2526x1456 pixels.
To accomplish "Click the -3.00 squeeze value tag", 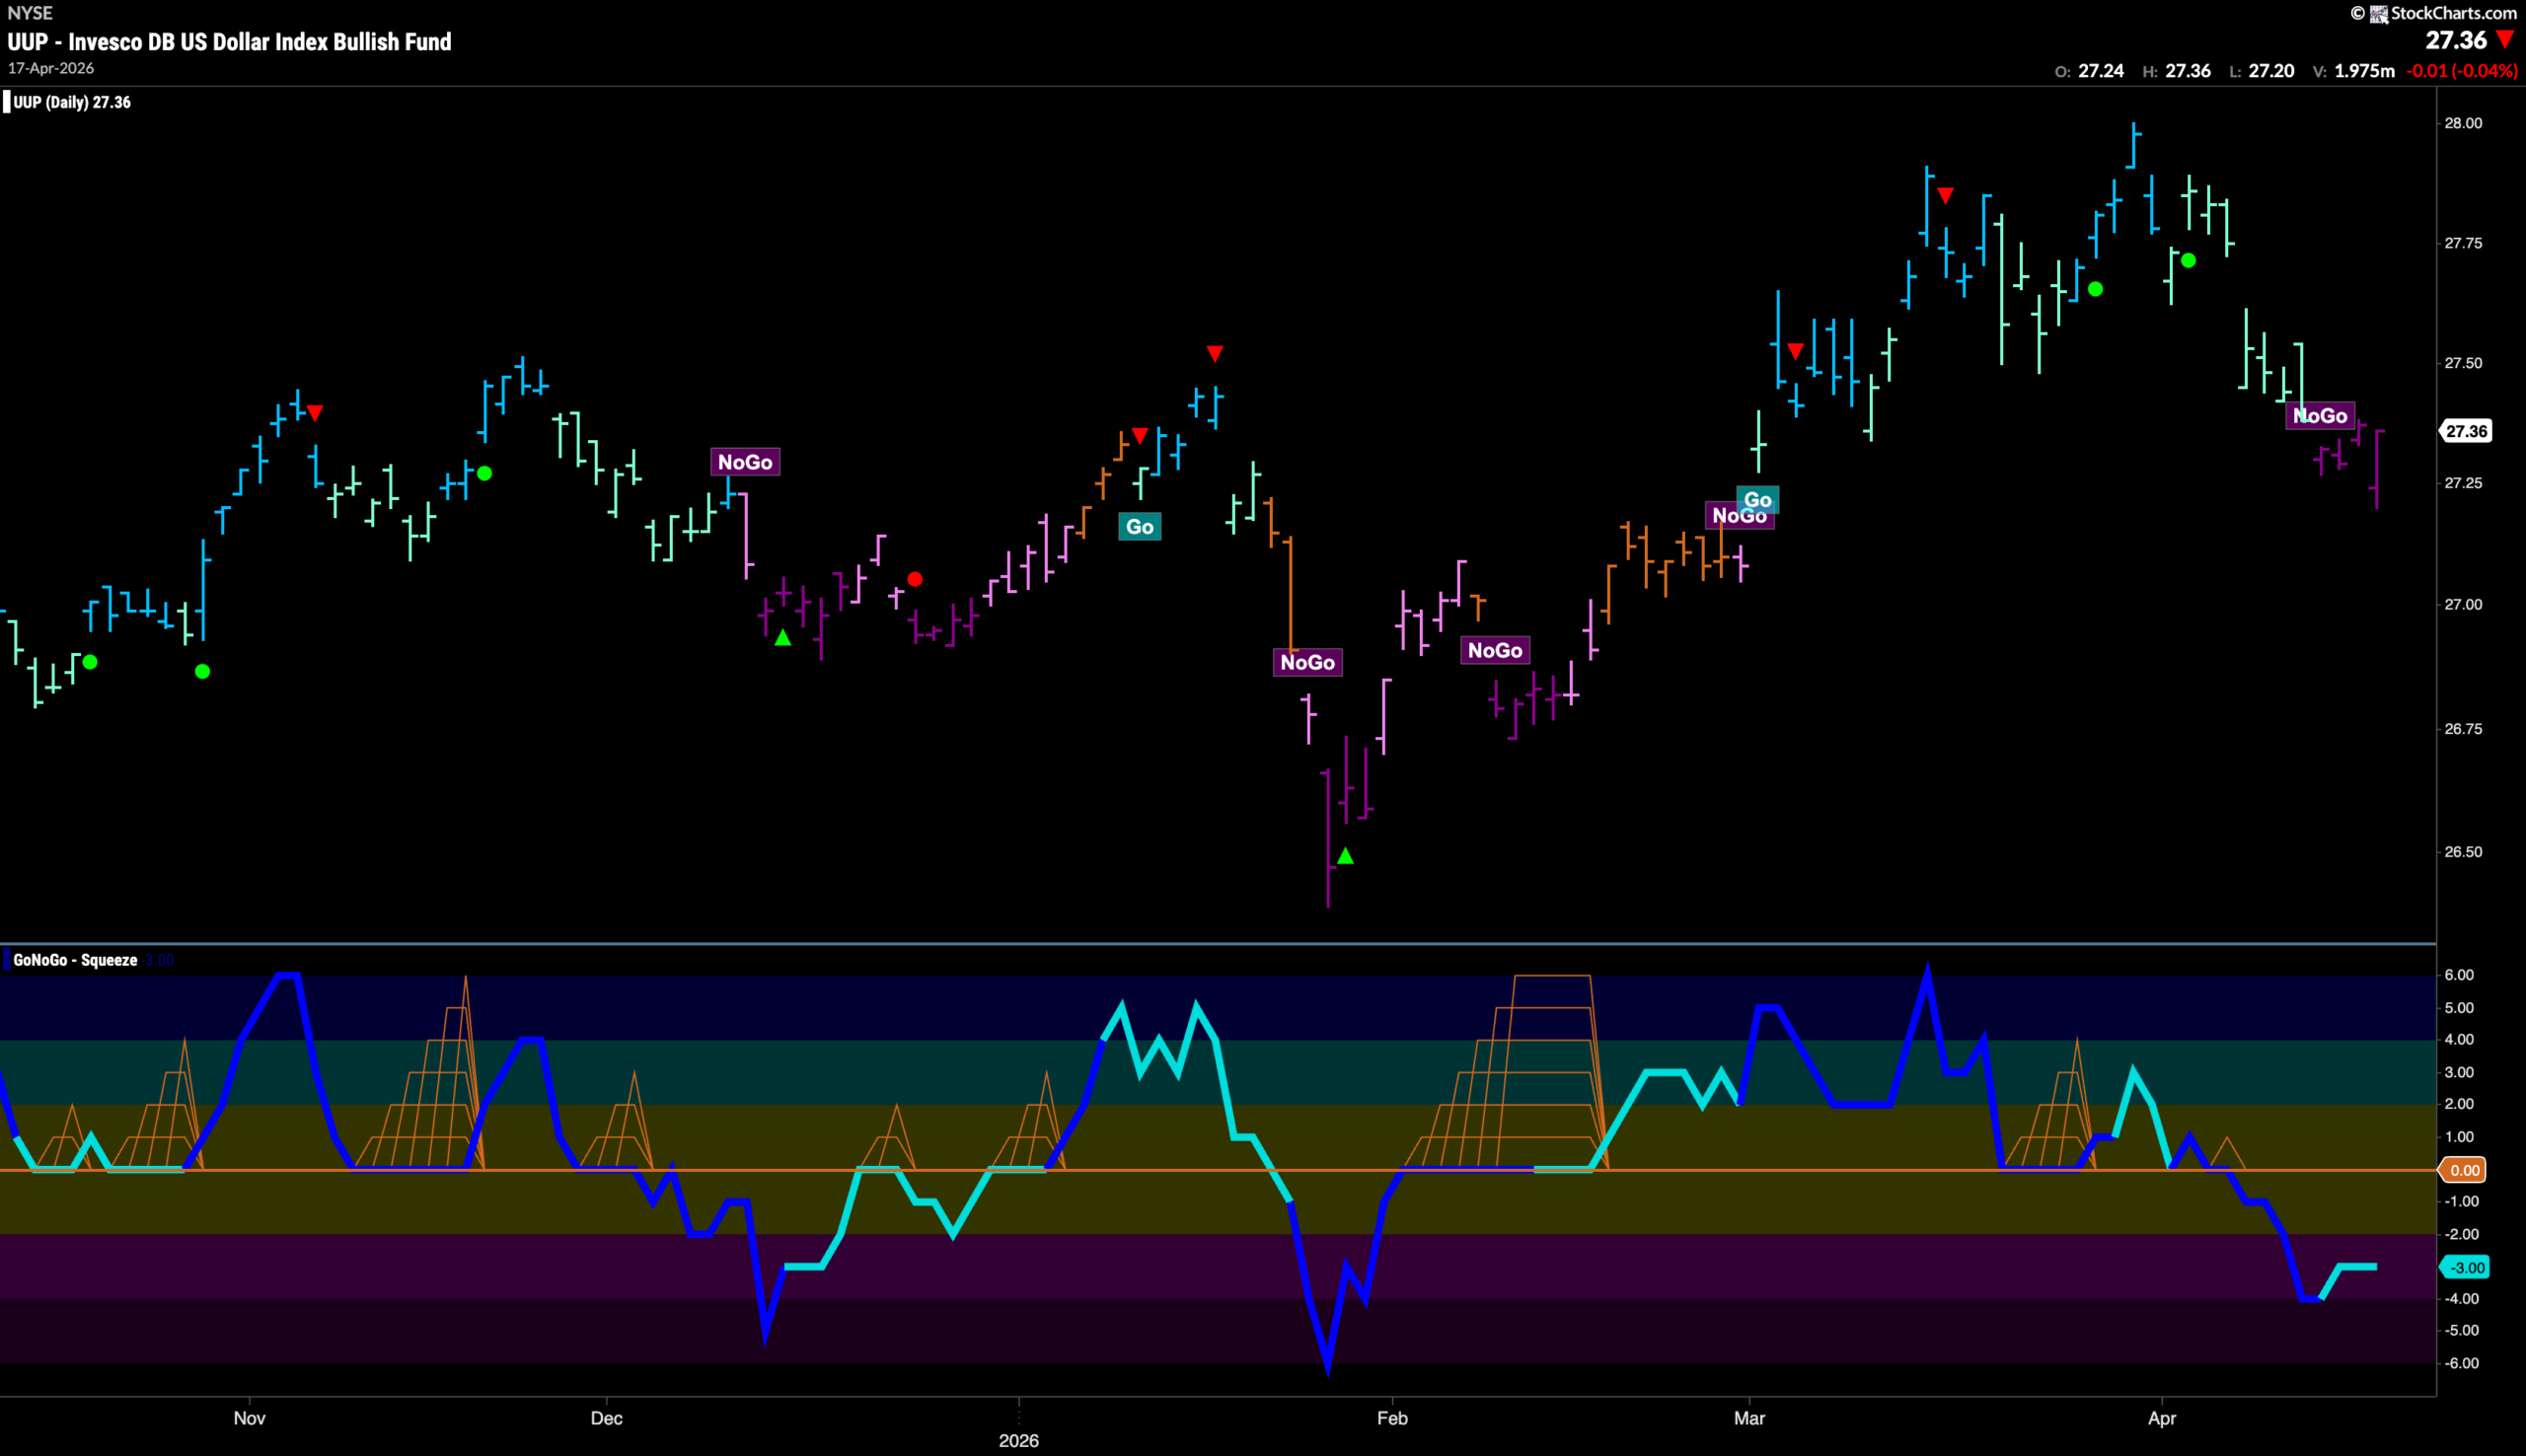I will [2466, 1268].
